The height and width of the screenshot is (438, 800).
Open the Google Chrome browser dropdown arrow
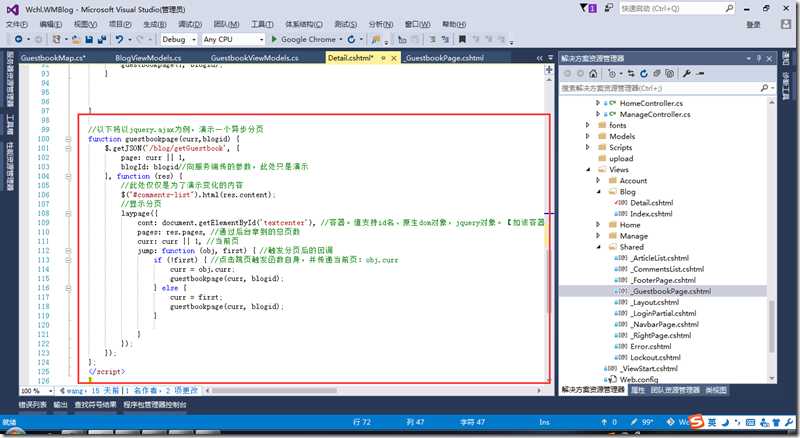340,39
